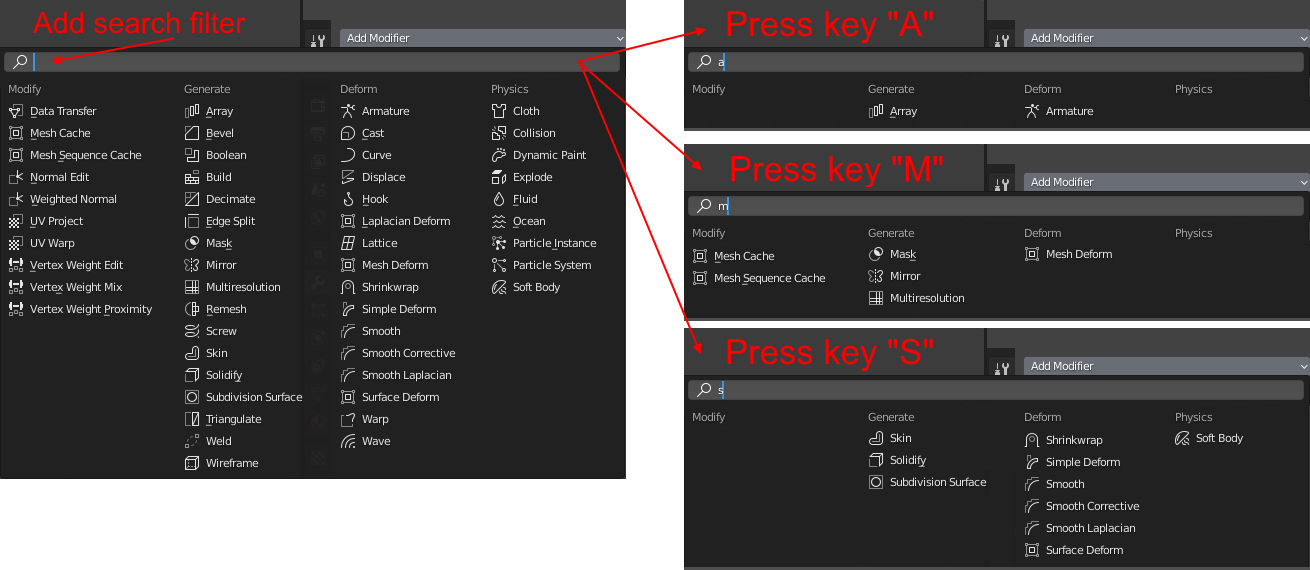
Task: Click the Edge Split modifier icon
Action: point(193,221)
